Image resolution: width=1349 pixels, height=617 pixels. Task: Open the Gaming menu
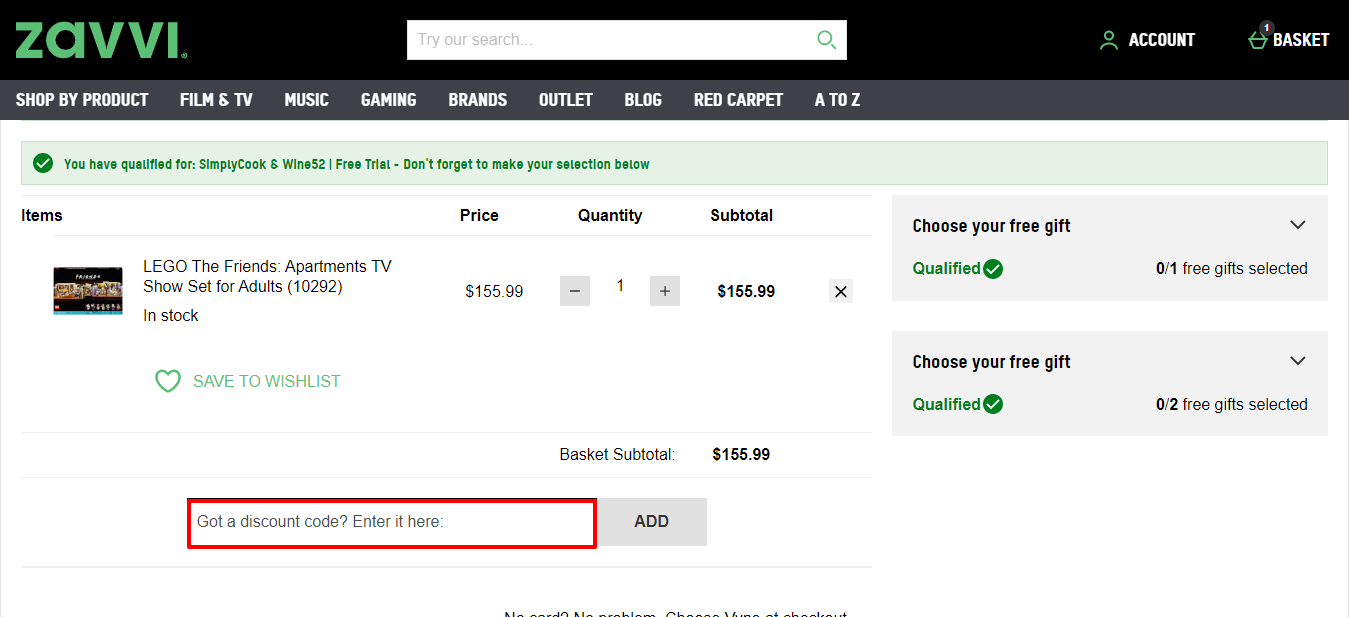click(388, 100)
